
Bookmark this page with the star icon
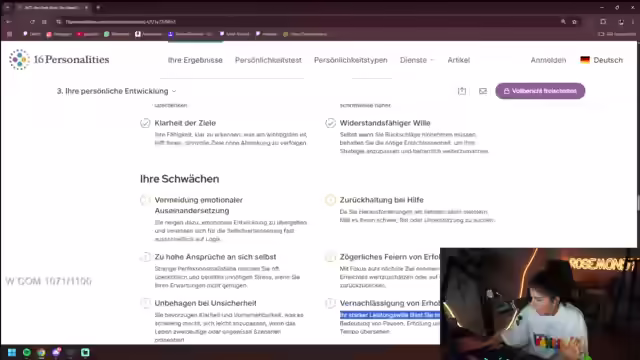click(574, 22)
